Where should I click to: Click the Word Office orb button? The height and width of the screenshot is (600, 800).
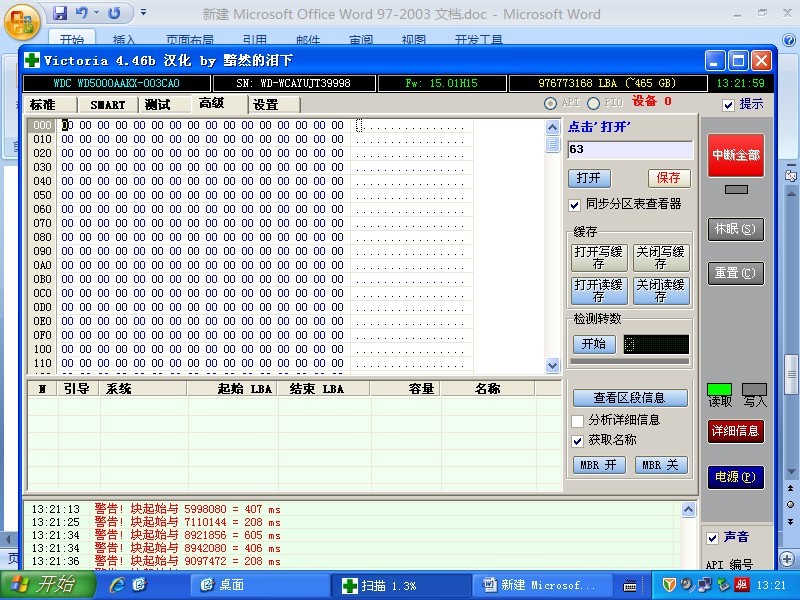click(22, 21)
